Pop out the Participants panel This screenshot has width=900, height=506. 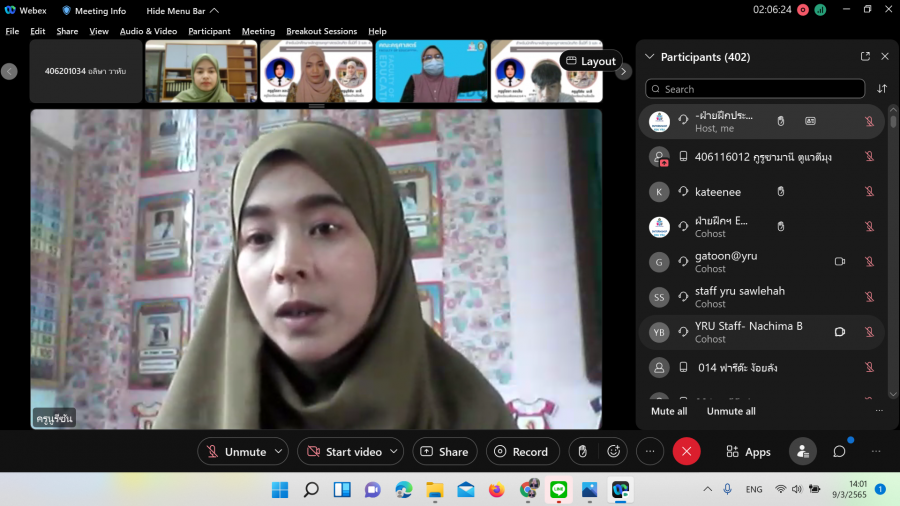[865, 57]
